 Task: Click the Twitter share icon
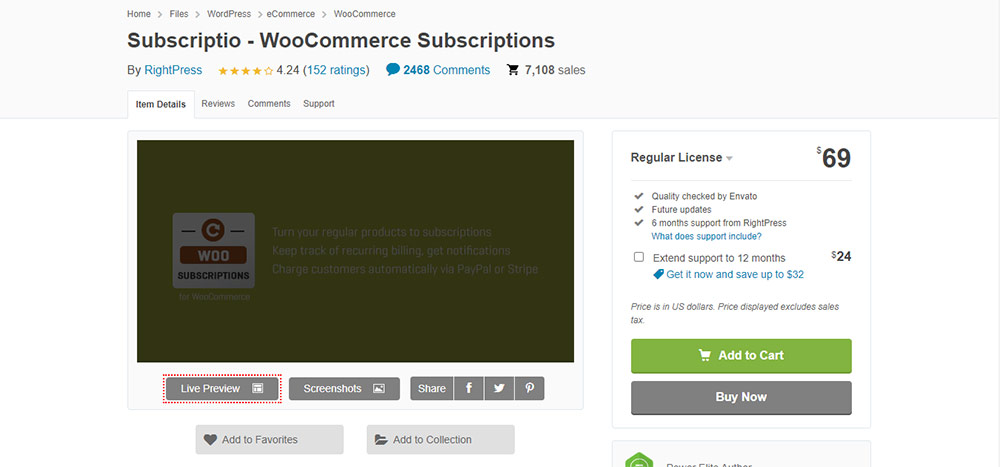point(498,388)
